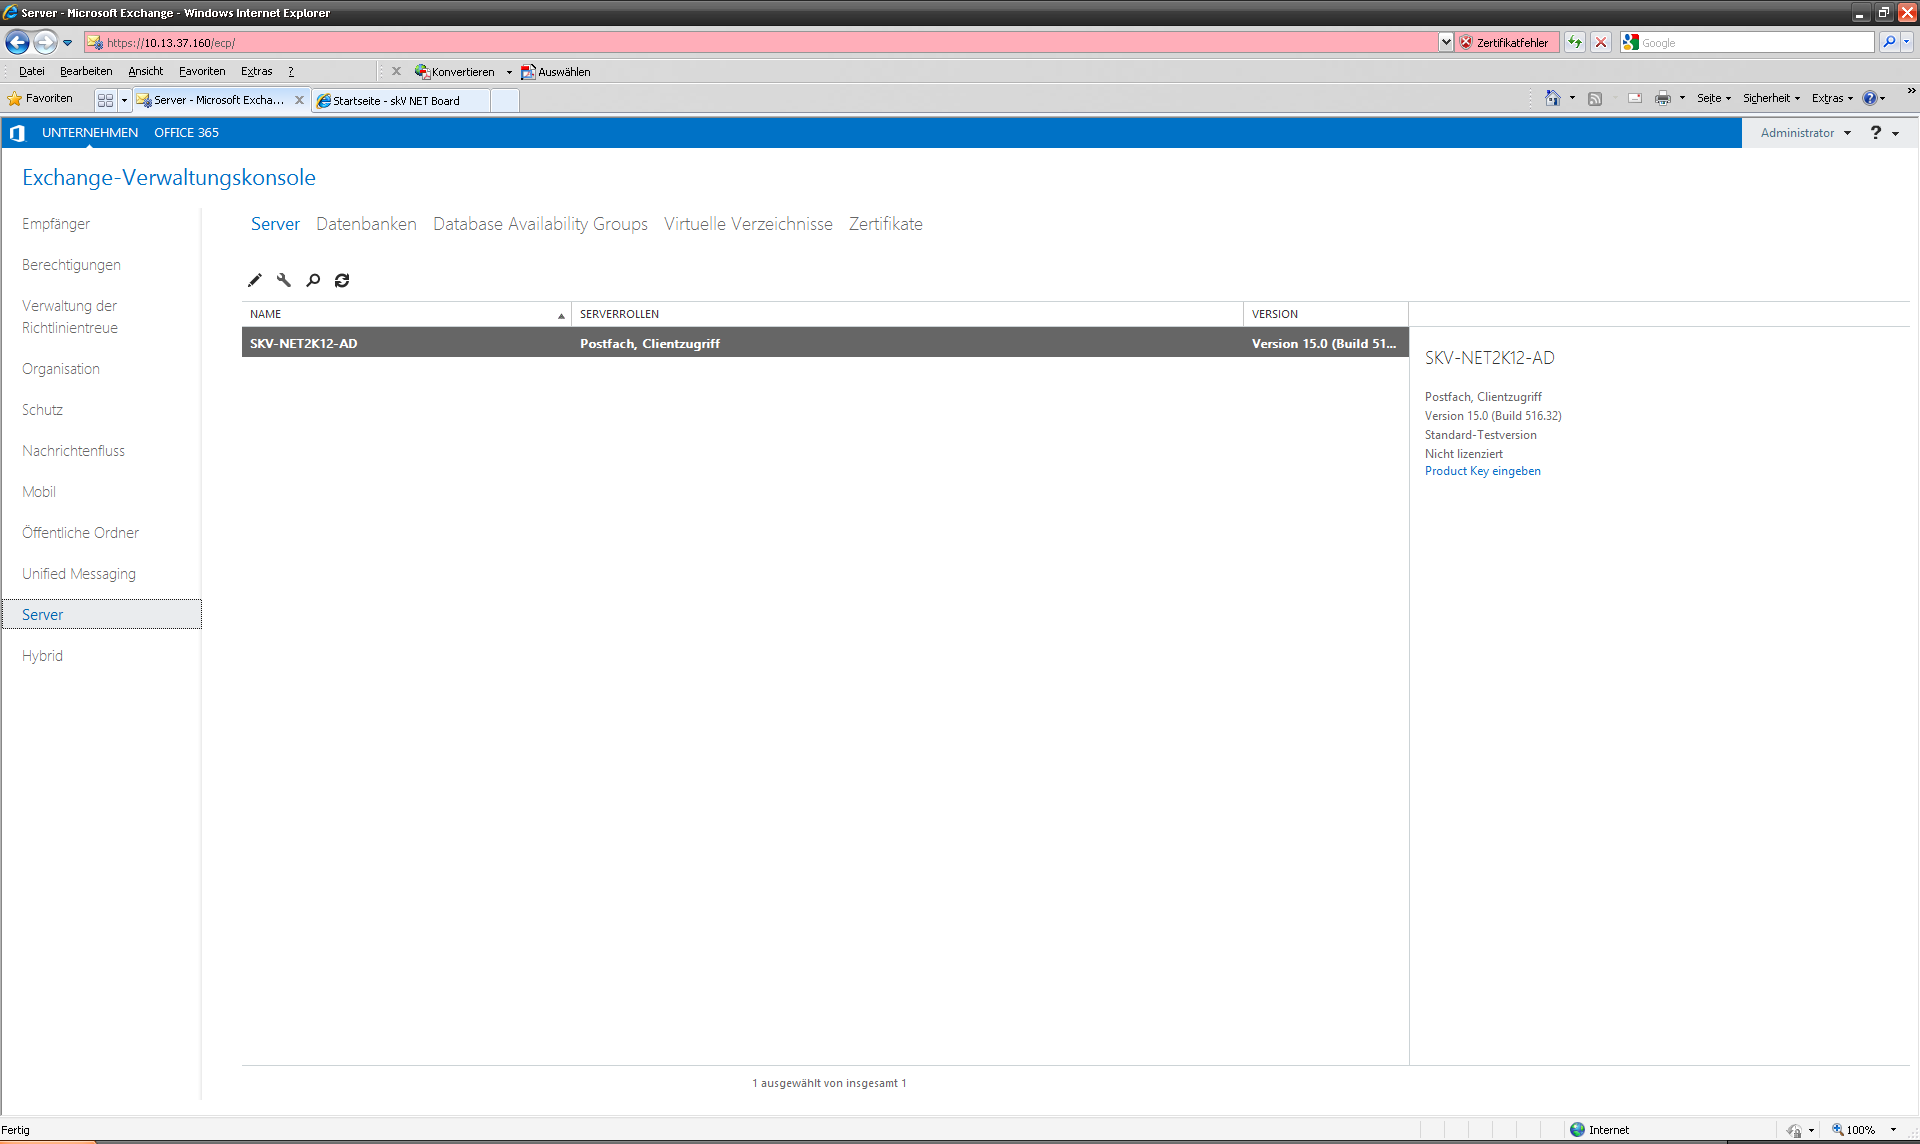Open Nachrichtenfluss in the left navigation

pos(73,451)
